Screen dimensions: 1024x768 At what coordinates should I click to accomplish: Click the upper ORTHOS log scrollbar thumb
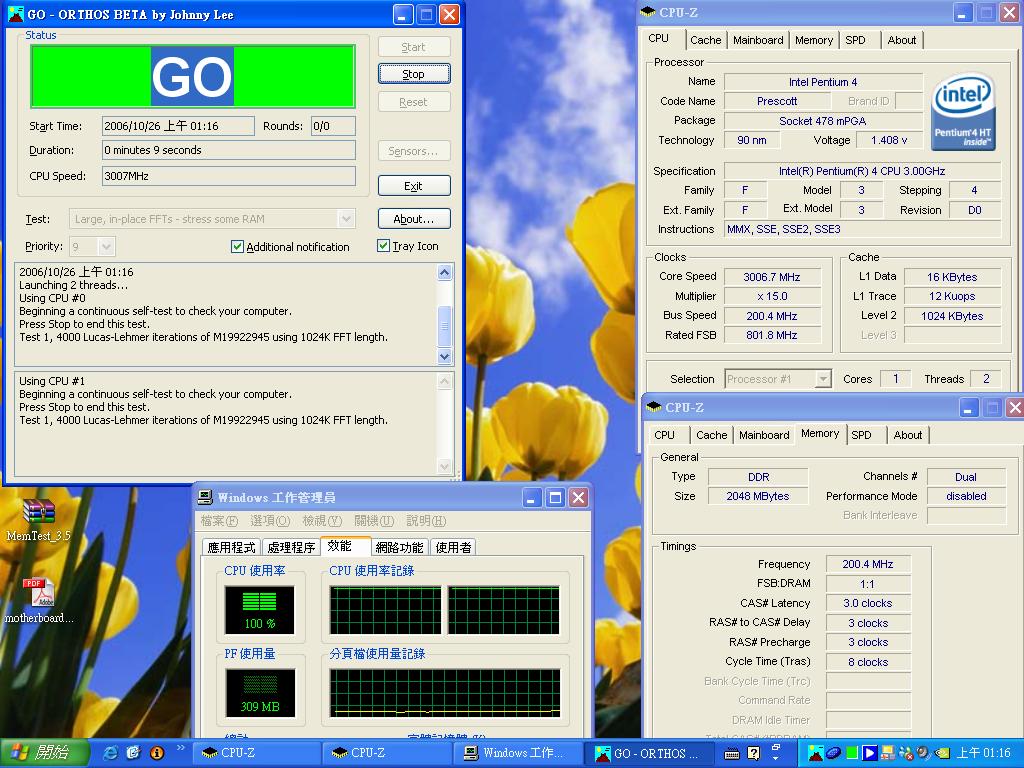[x=445, y=325]
